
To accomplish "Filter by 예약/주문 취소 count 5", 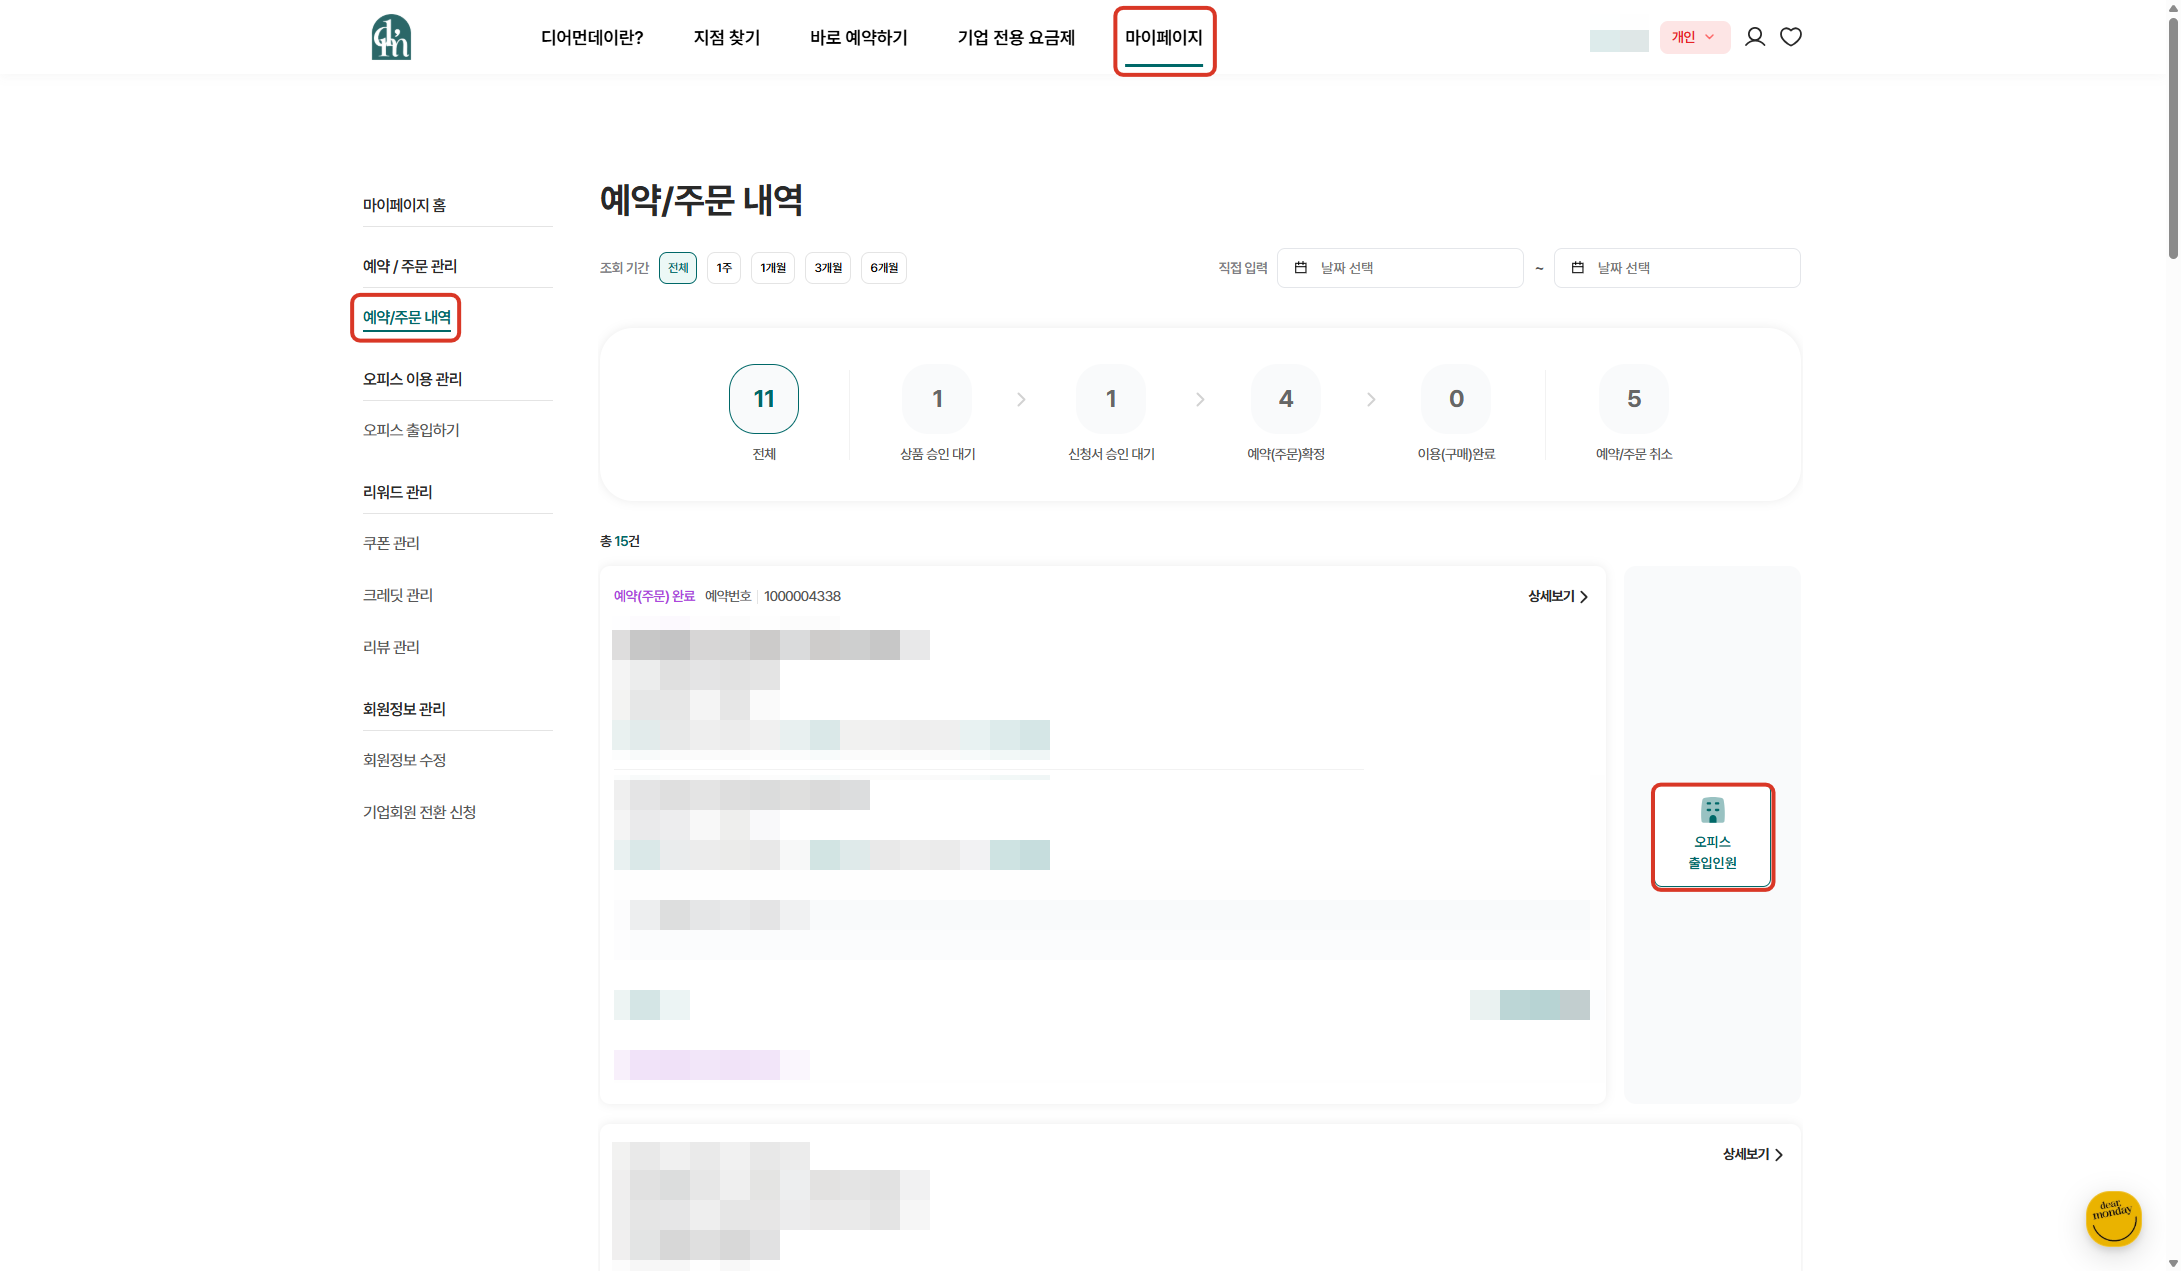I will pos(1634,399).
